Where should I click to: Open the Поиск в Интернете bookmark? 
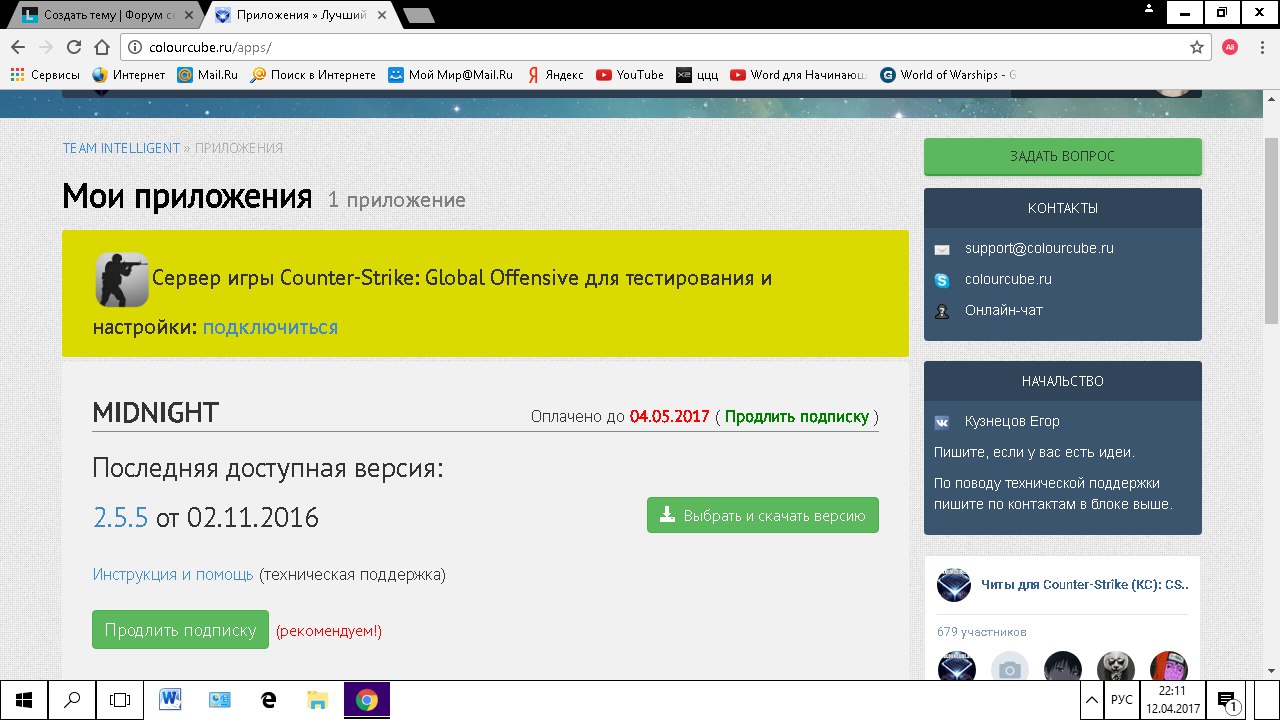tap(313, 75)
